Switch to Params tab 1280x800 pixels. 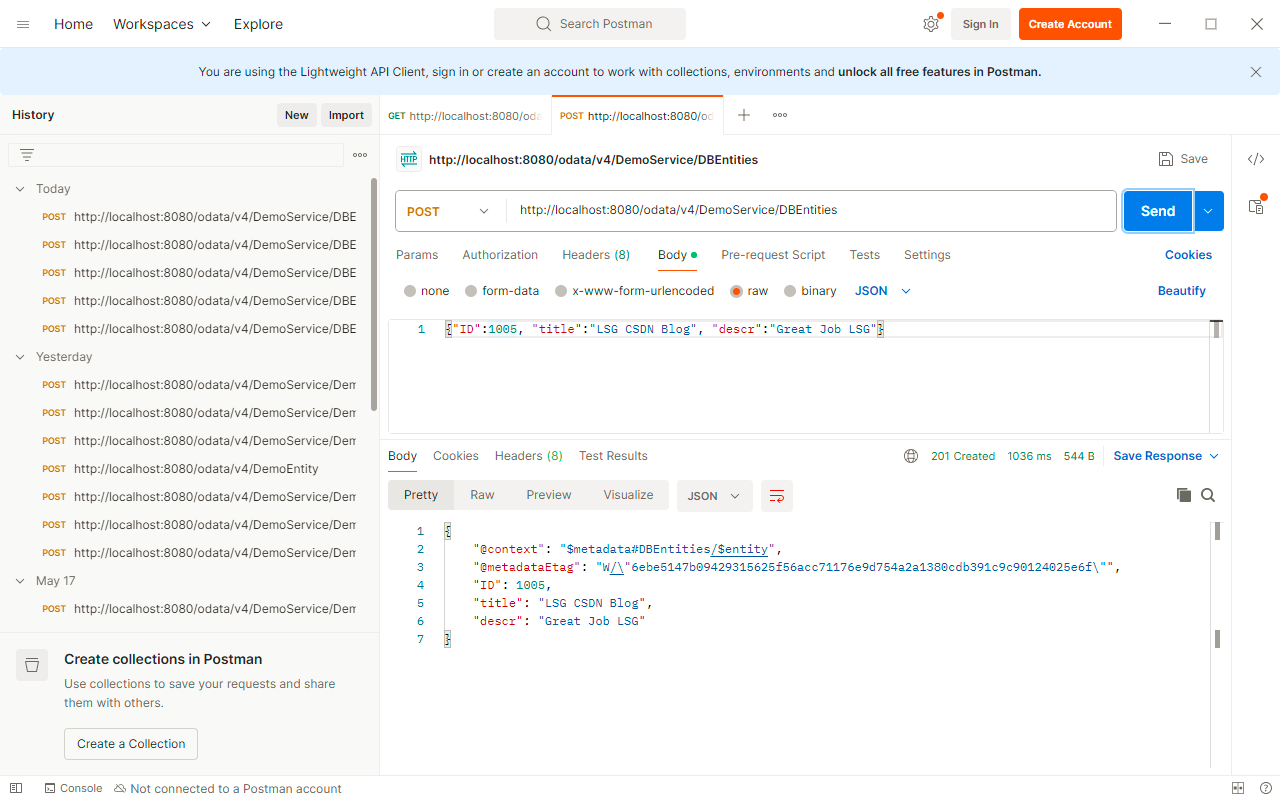pos(417,255)
